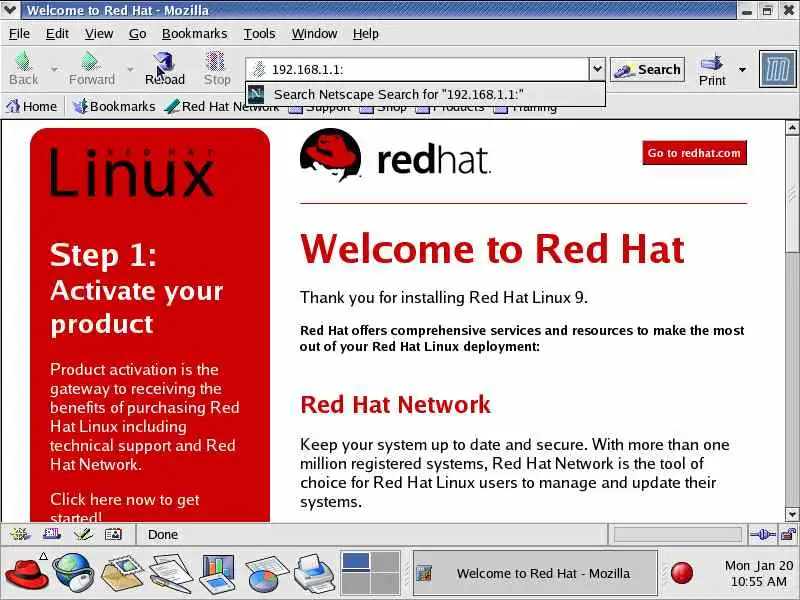The height and width of the screenshot is (600, 800).
Task: Click the security padlock status icon
Action: 789,535
